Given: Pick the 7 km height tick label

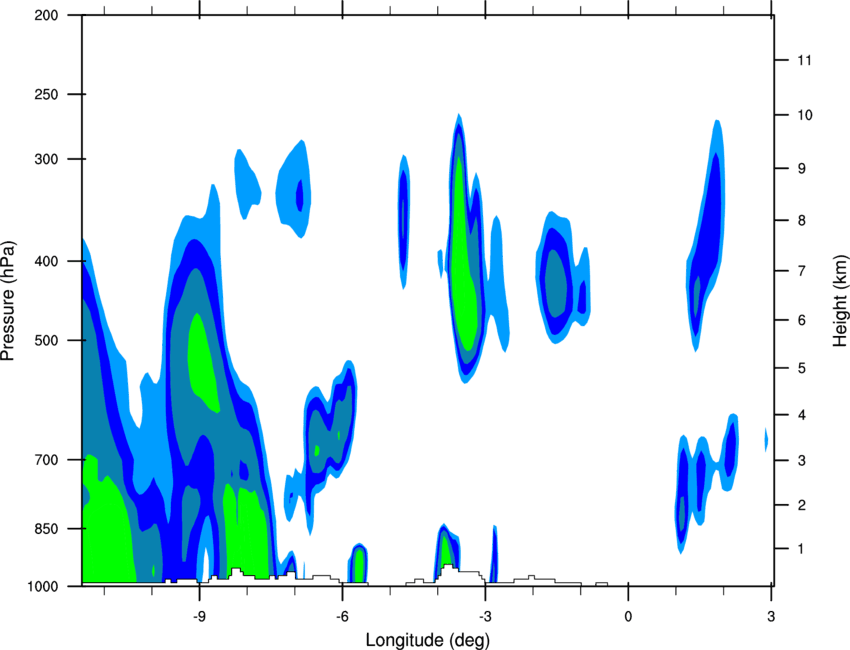Looking at the screenshot, I should pos(802,271).
